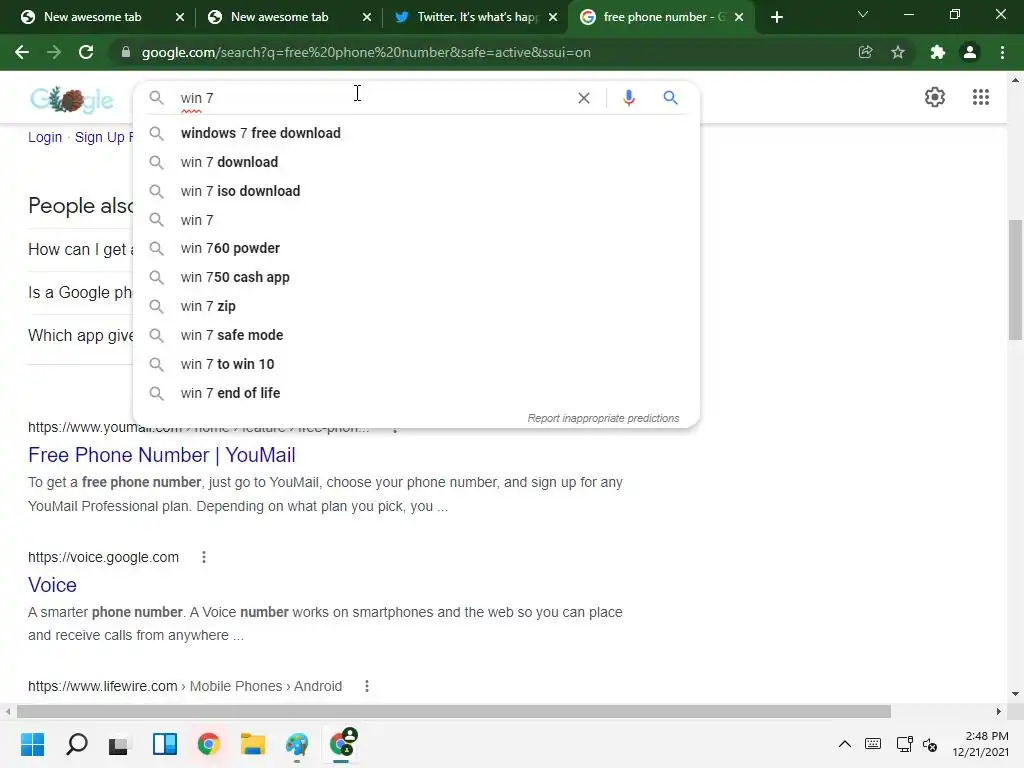Open the extensions puzzle icon
The width and height of the screenshot is (1024, 768).
tap(938, 52)
